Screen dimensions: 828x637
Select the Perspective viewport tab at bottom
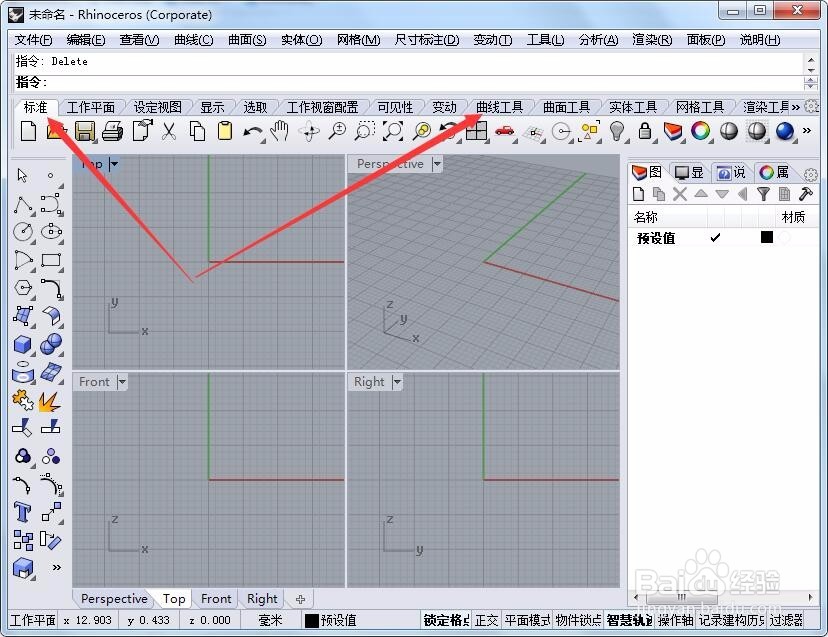pos(114,599)
